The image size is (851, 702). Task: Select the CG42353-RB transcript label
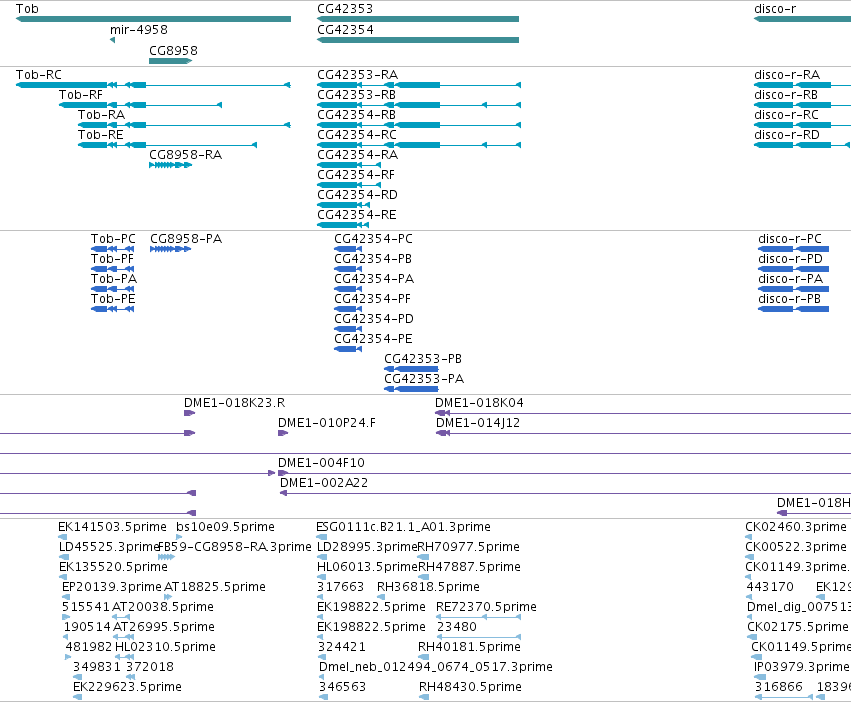coord(357,95)
